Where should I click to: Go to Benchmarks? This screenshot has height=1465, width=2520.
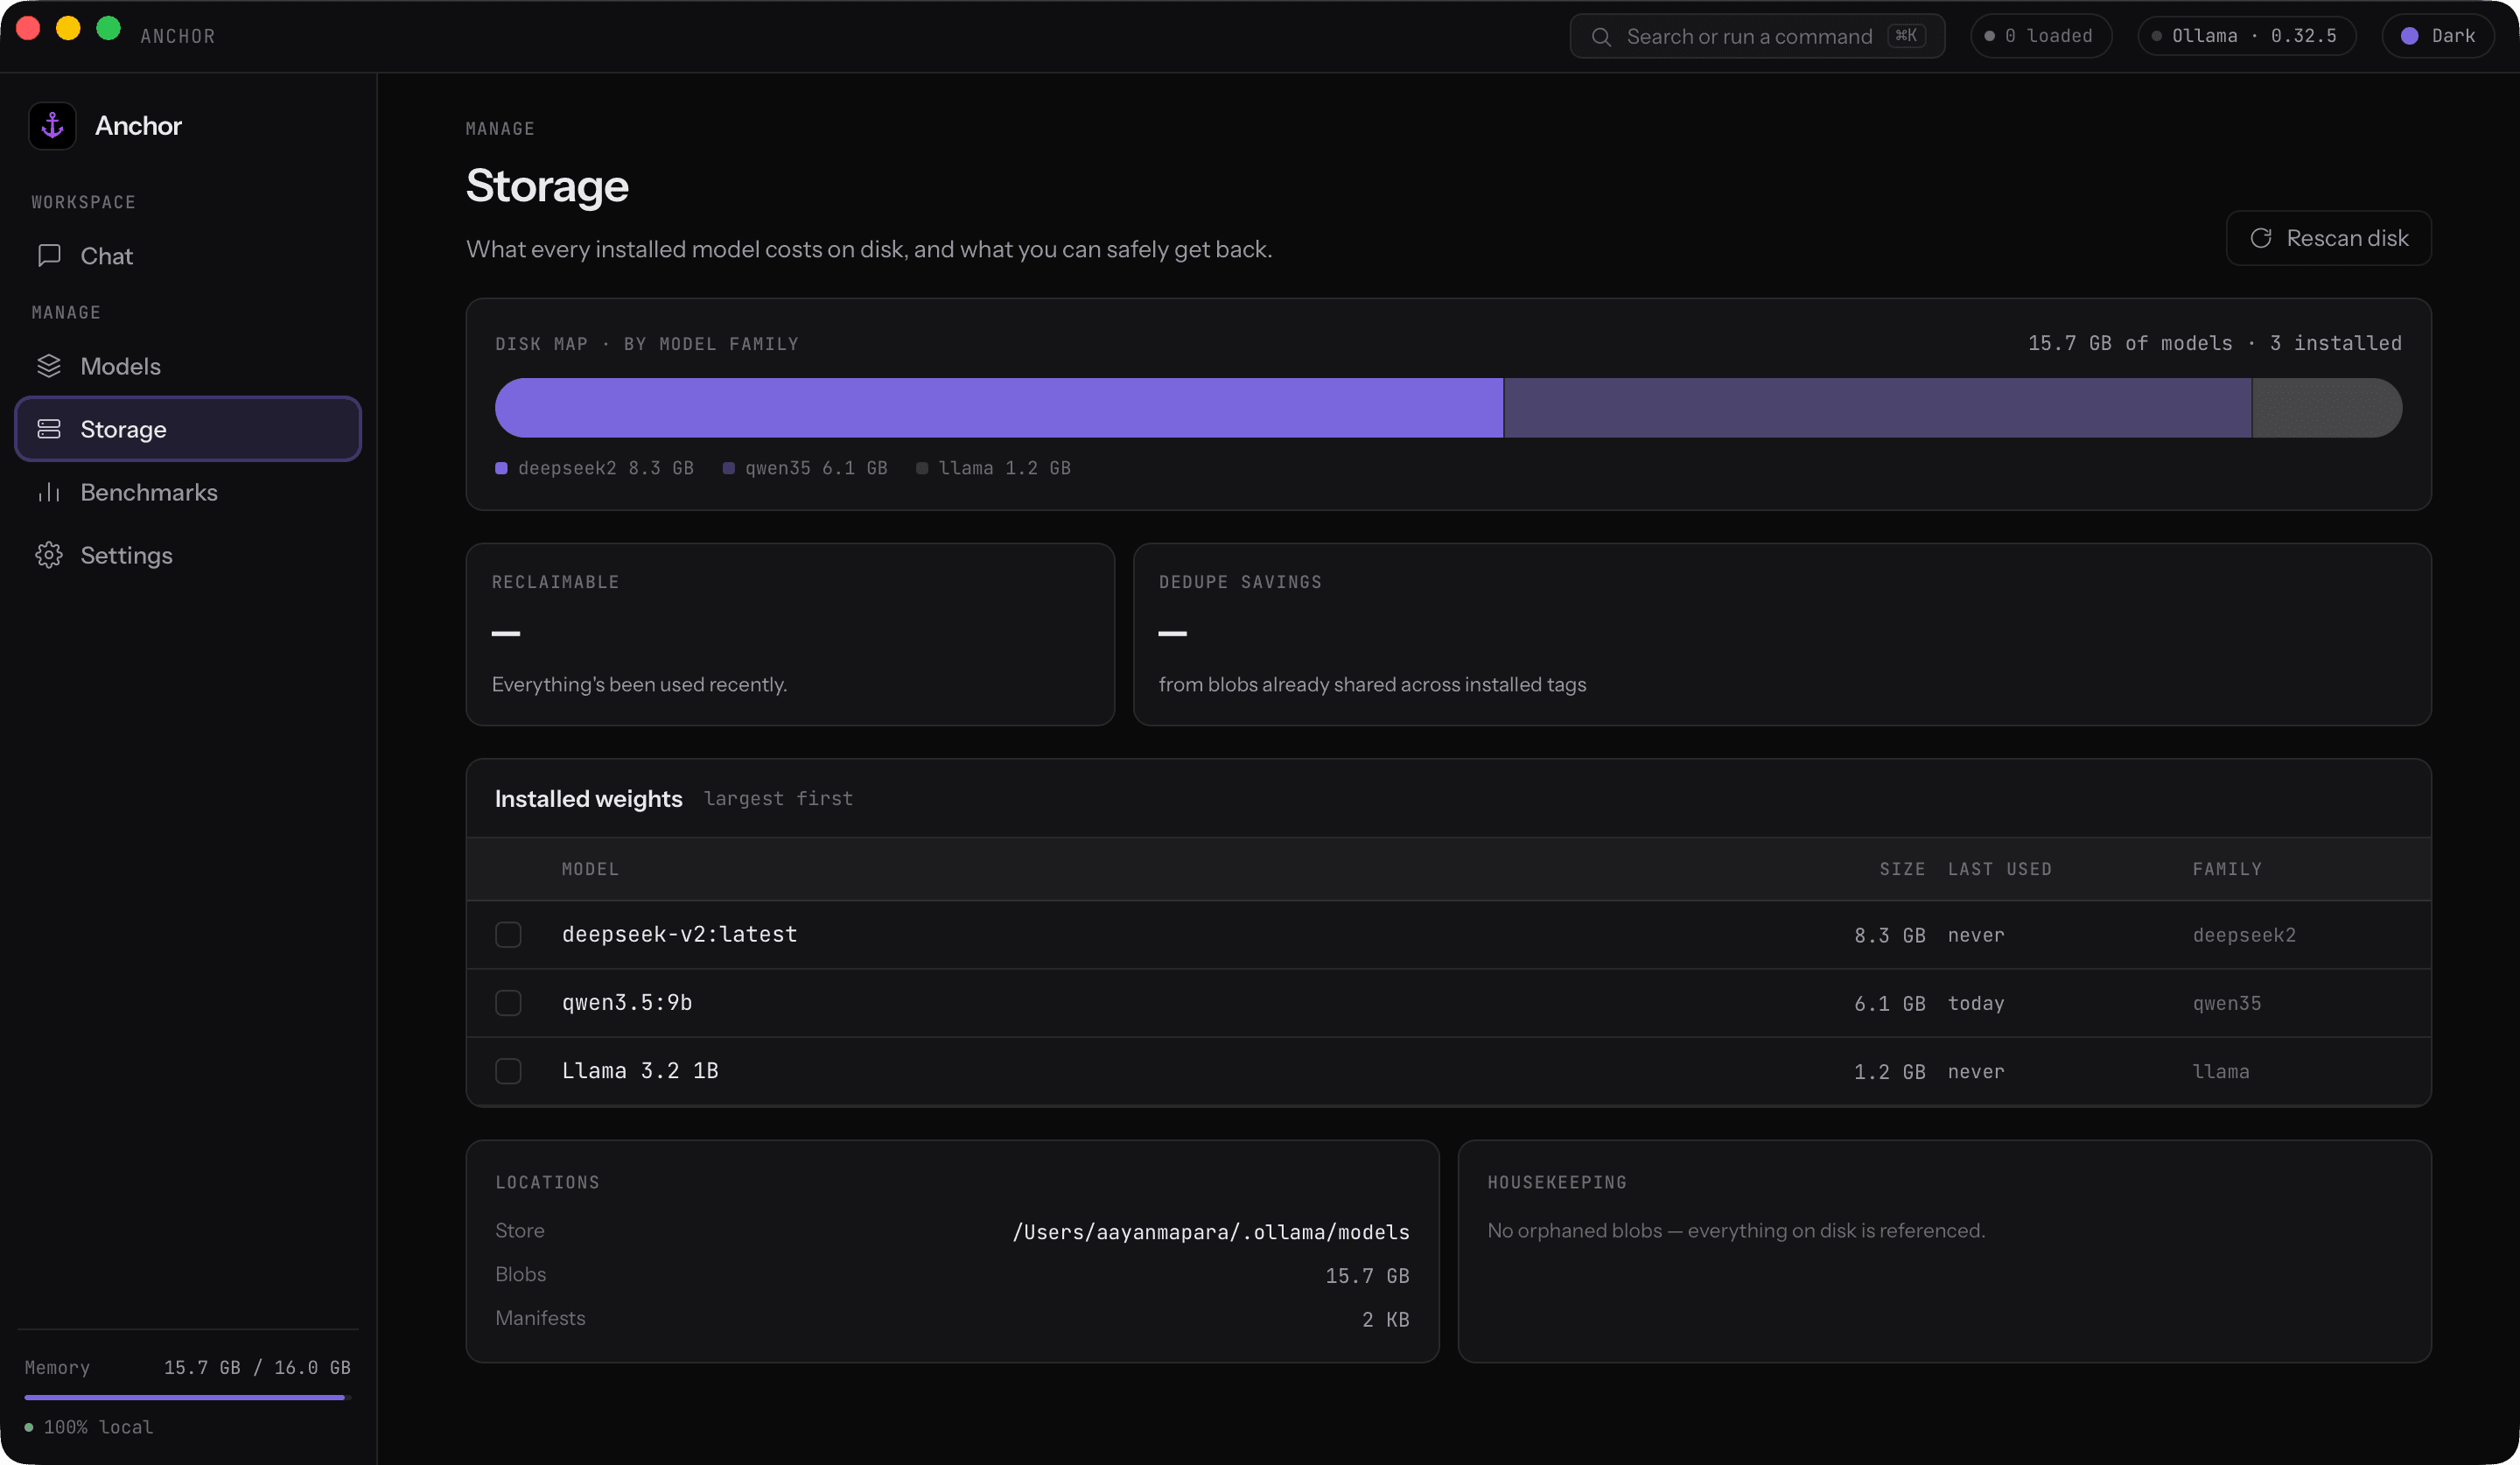tap(188, 492)
